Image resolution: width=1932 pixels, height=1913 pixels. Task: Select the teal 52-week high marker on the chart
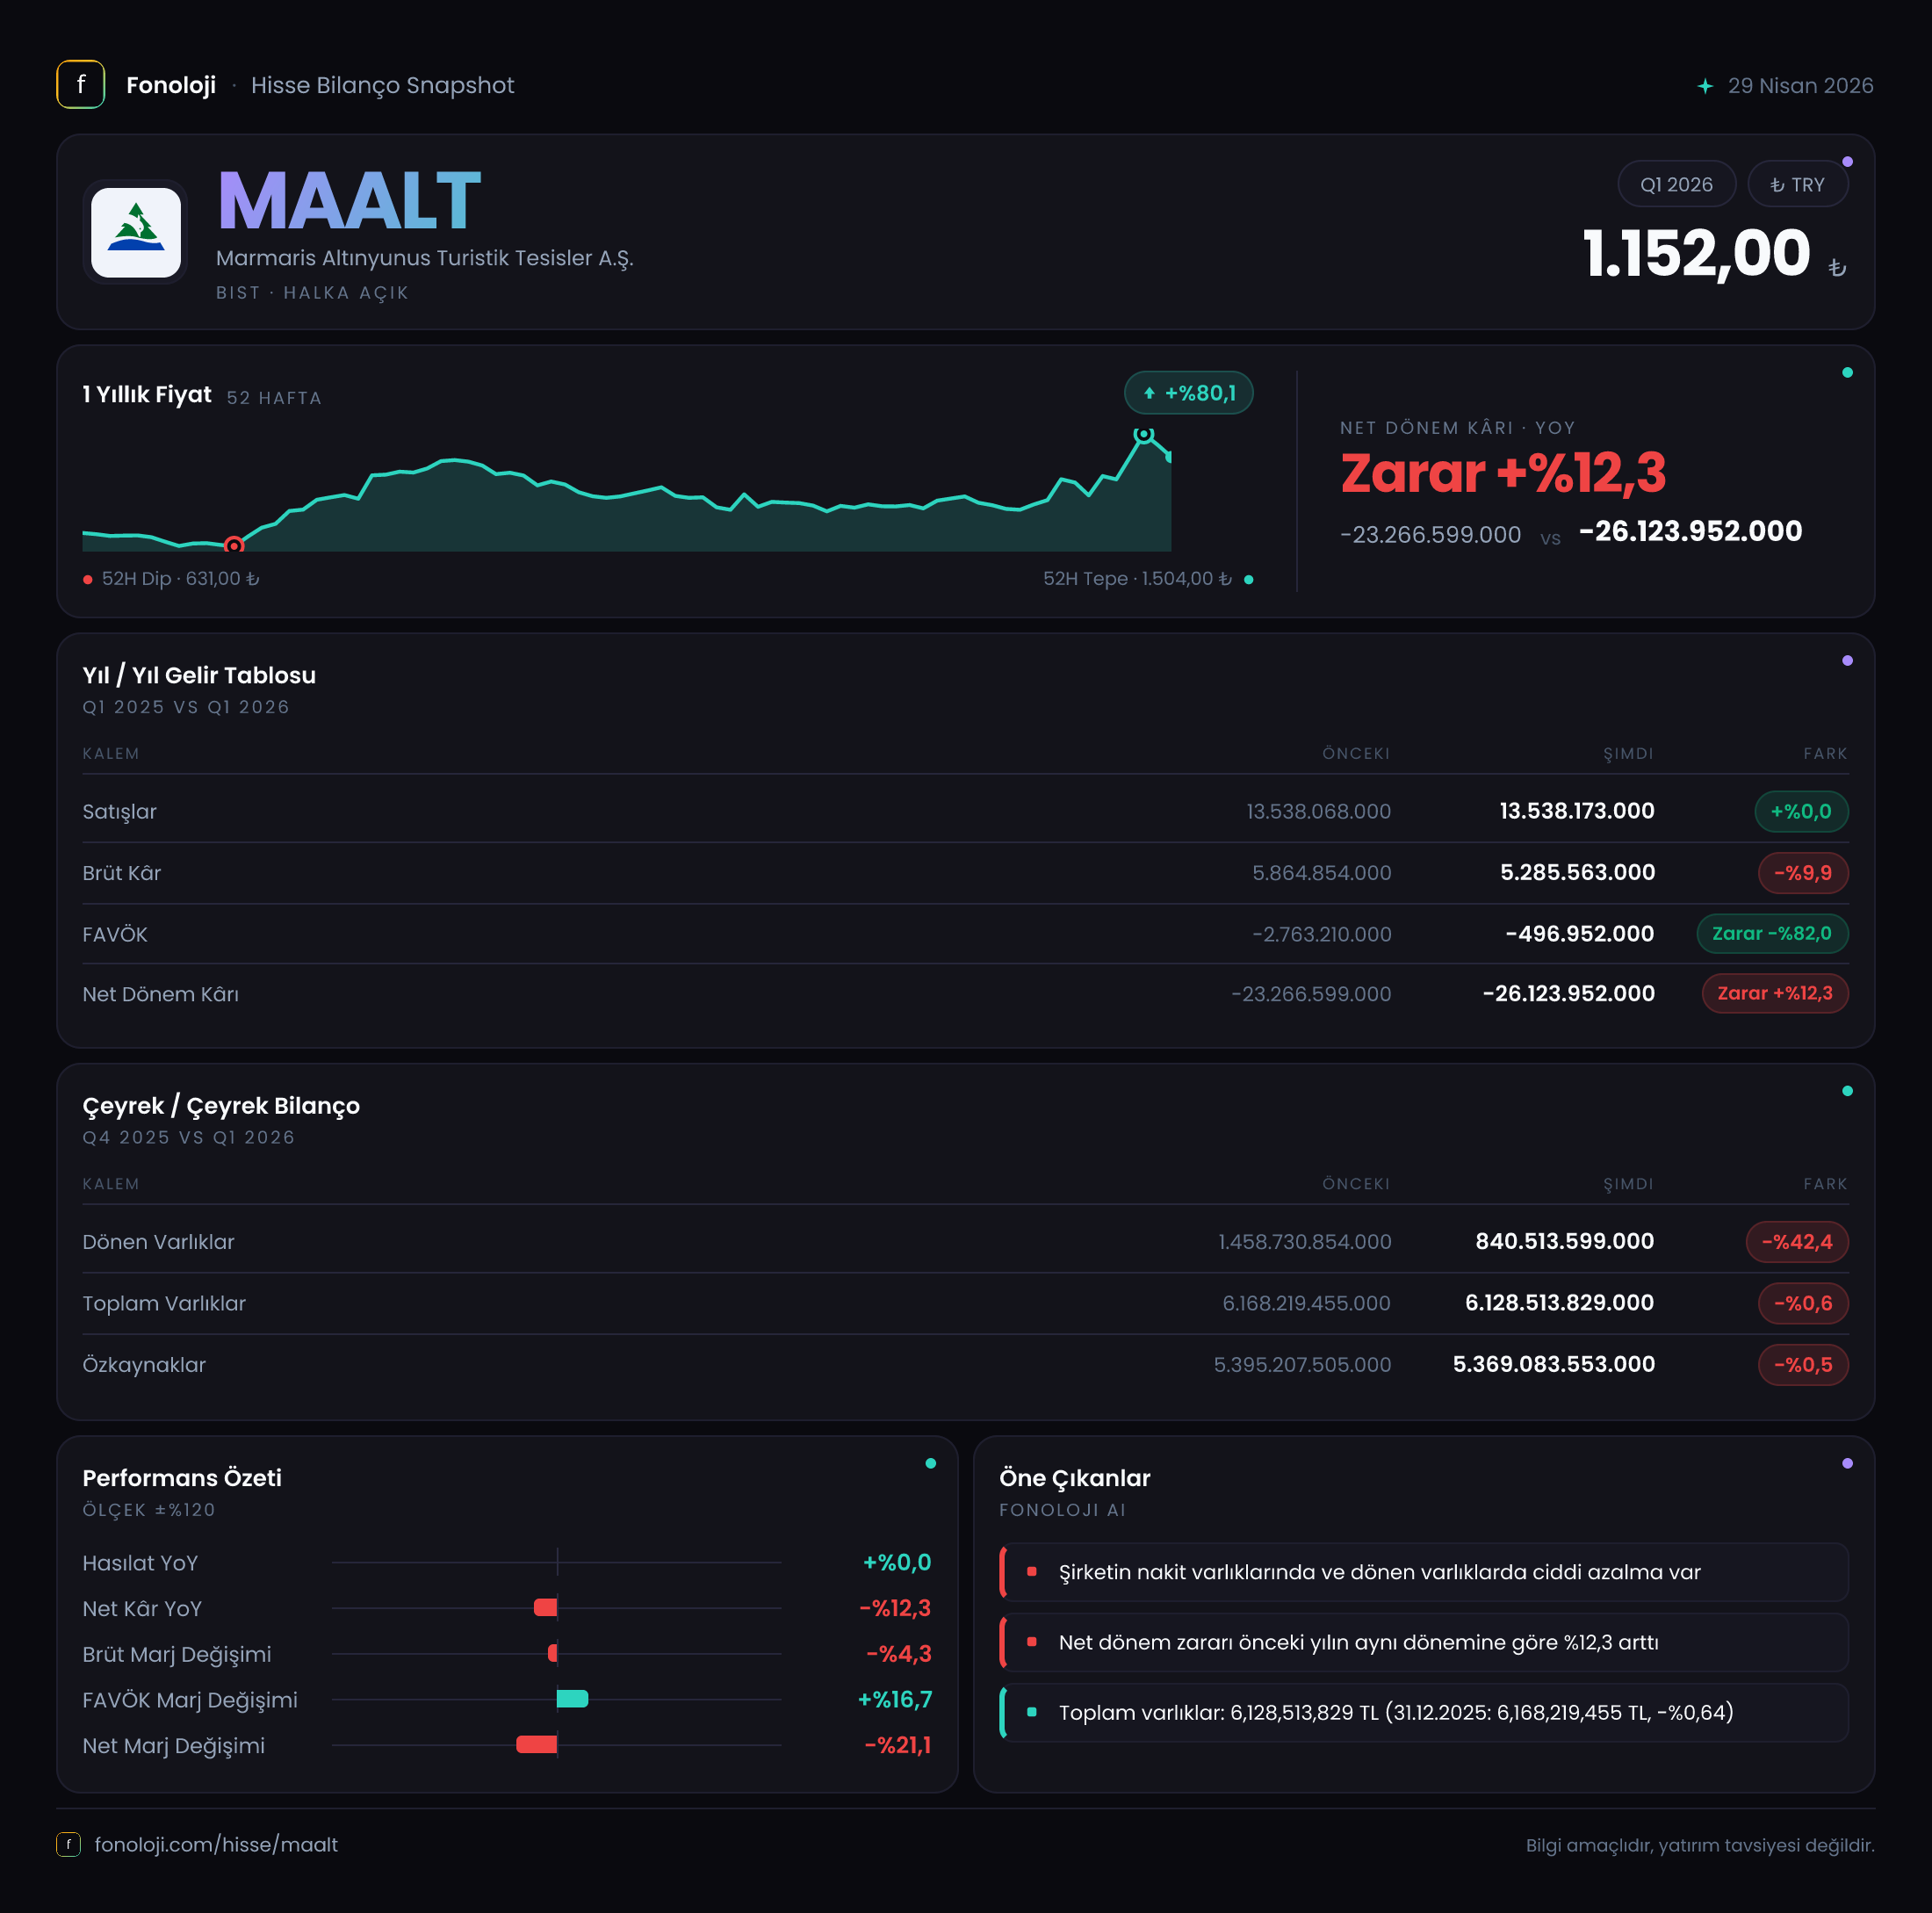coord(1143,434)
